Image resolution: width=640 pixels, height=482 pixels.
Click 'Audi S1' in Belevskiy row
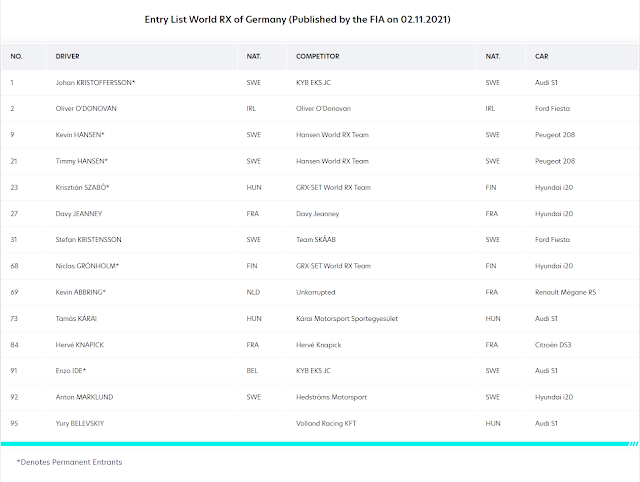click(x=546, y=423)
